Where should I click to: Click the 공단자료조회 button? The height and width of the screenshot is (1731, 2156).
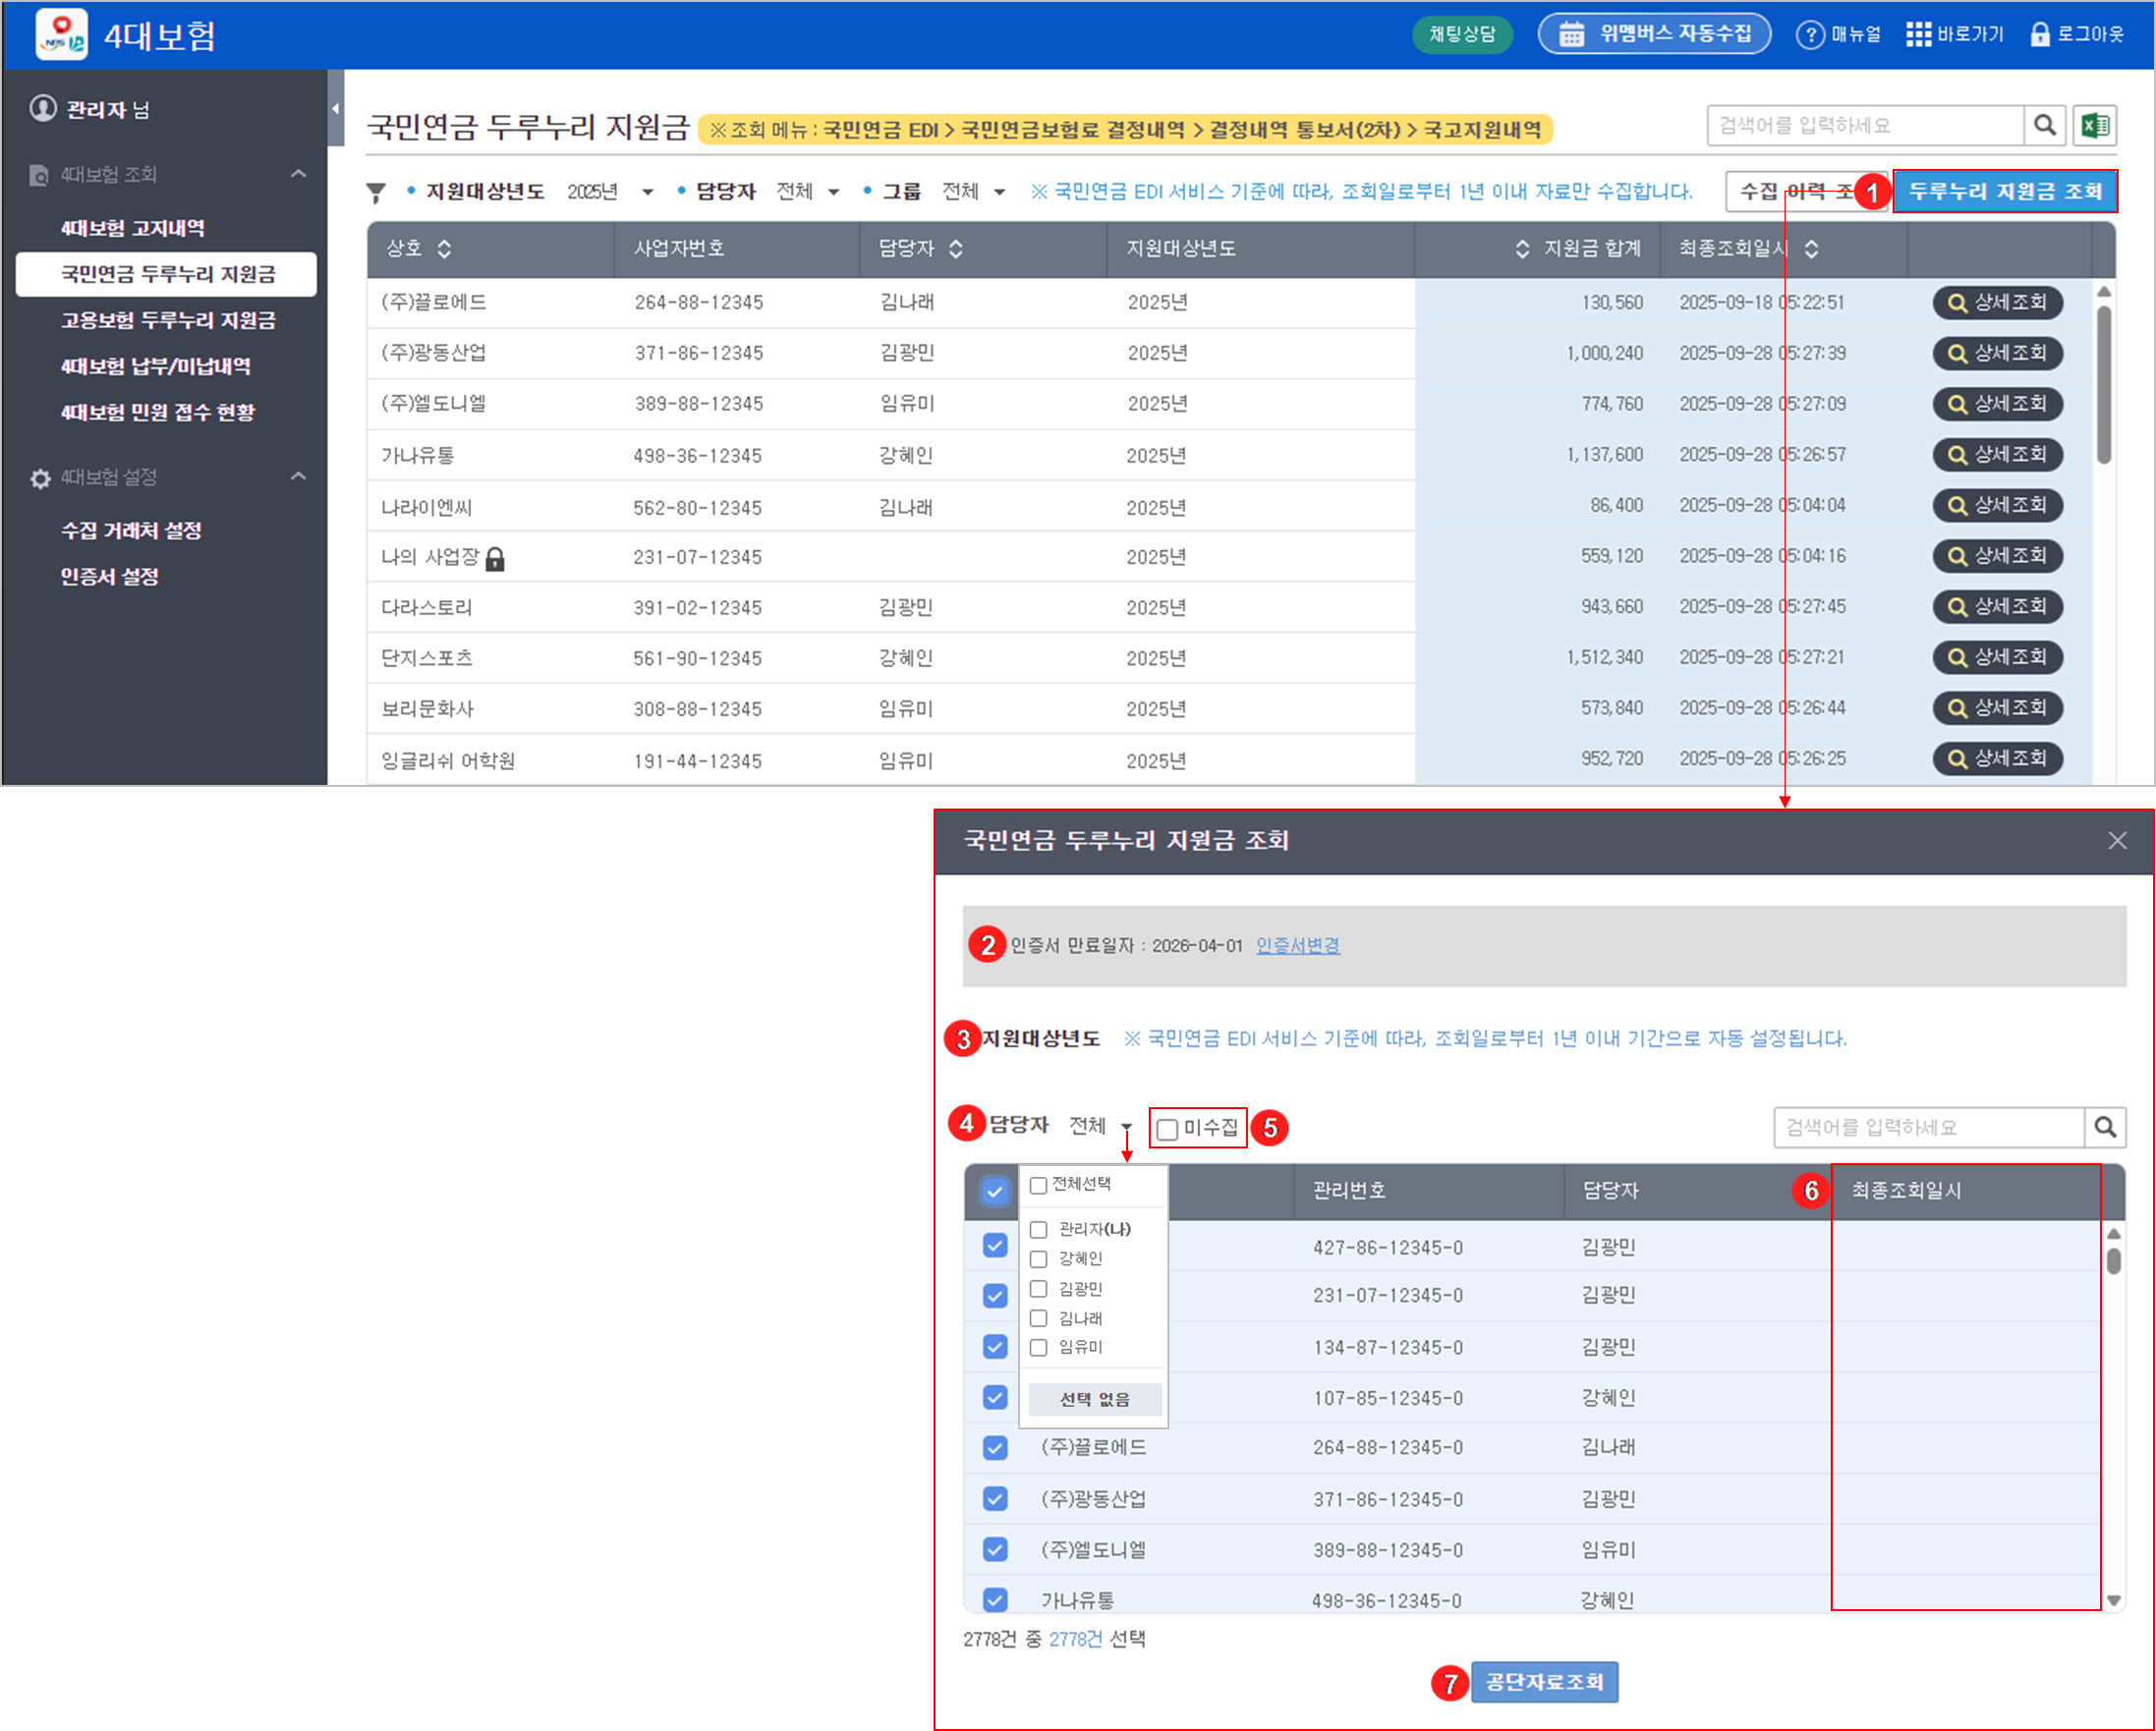point(1544,1682)
